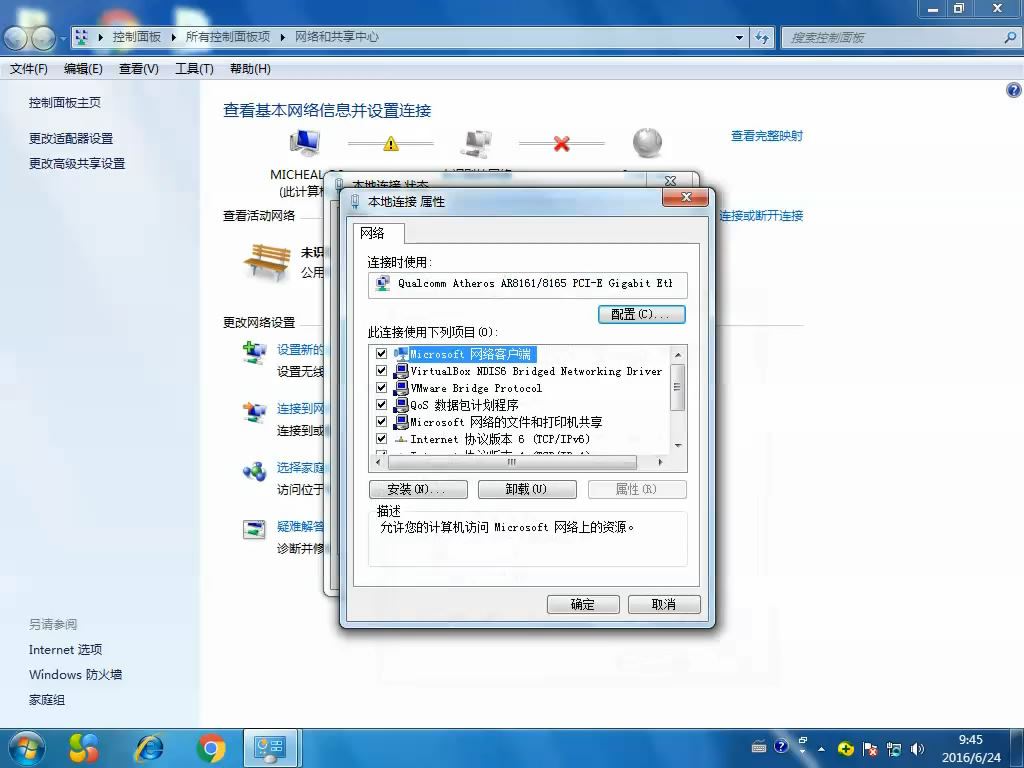Uncheck VirtualBox NDIS6 Bridged Networking Driver
1024x768 pixels.
[x=381, y=370]
